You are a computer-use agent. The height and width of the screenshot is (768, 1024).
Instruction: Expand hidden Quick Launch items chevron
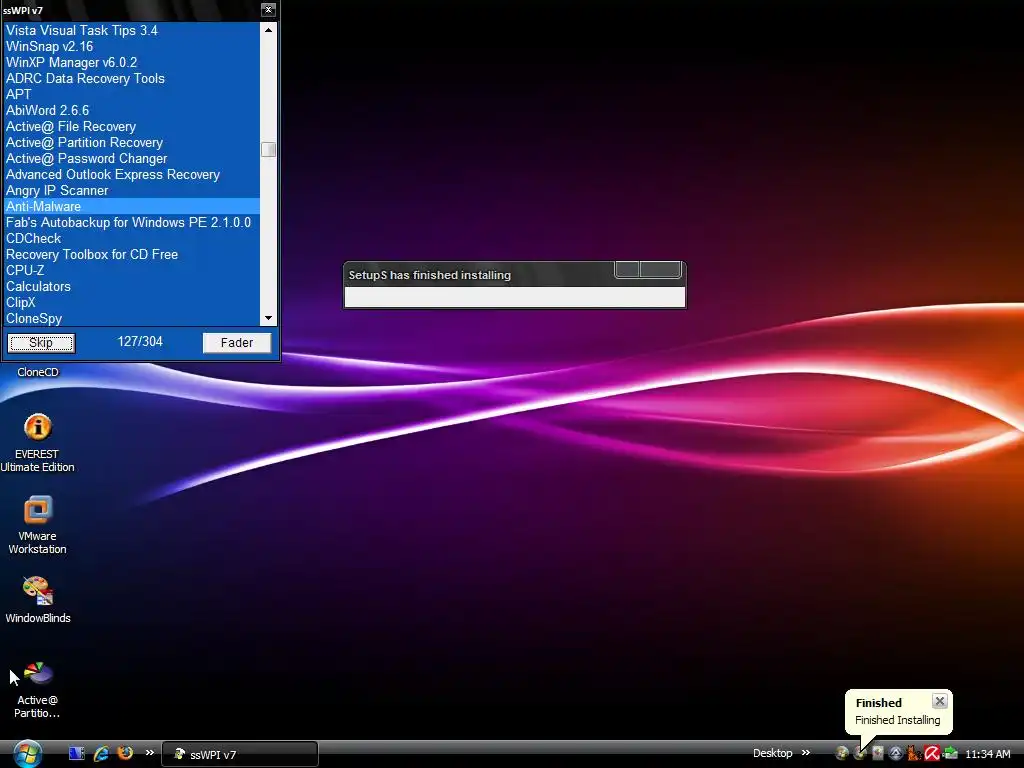click(150, 753)
